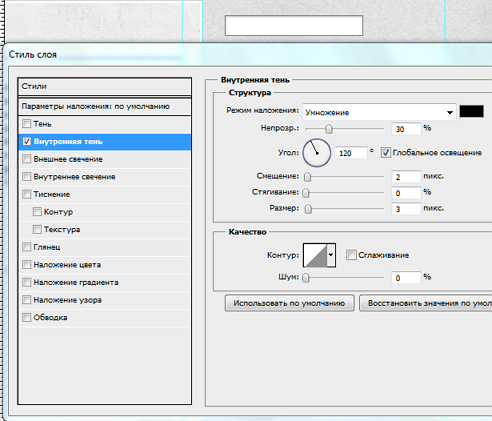Enable the Обводка checkbox
The width and height of the screenshot is (492, 421).
click(x=27, y=317)
